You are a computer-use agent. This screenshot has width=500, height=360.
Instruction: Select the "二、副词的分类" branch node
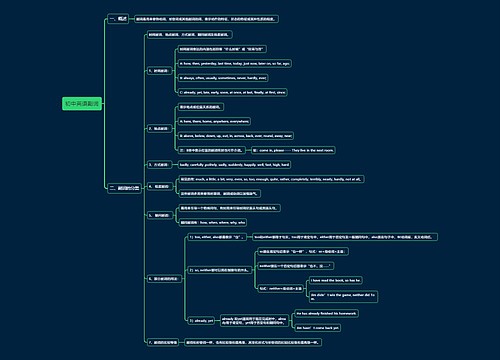(x=124, y=188)
